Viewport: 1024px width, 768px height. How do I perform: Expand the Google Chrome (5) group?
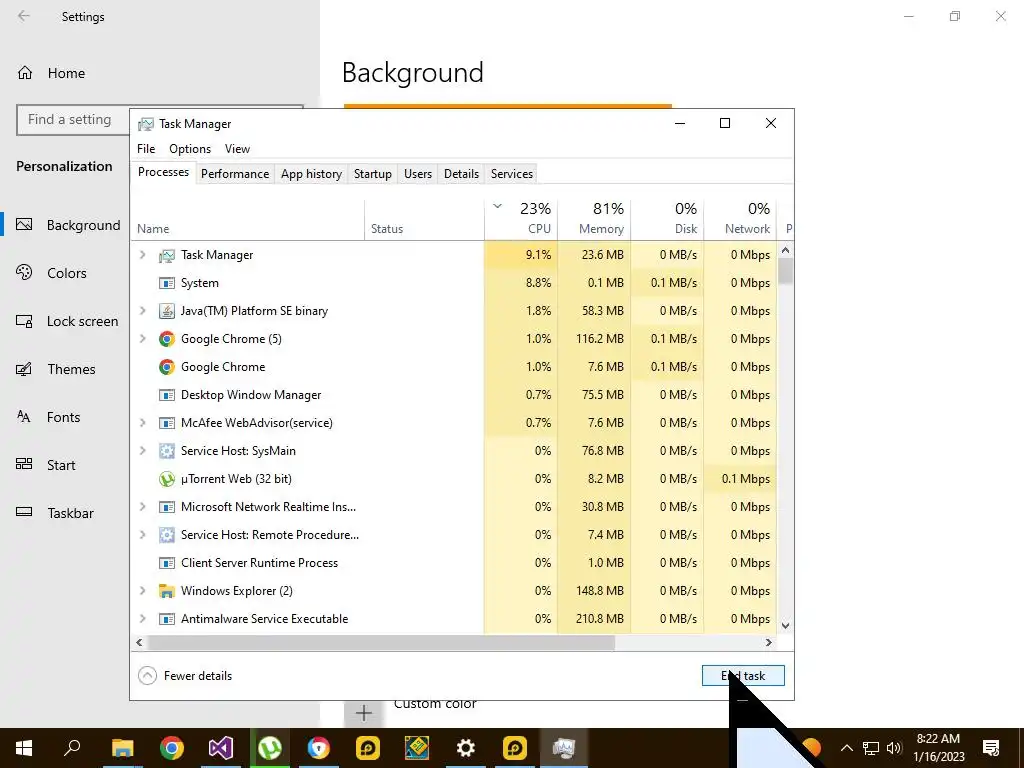coord(142,338)
